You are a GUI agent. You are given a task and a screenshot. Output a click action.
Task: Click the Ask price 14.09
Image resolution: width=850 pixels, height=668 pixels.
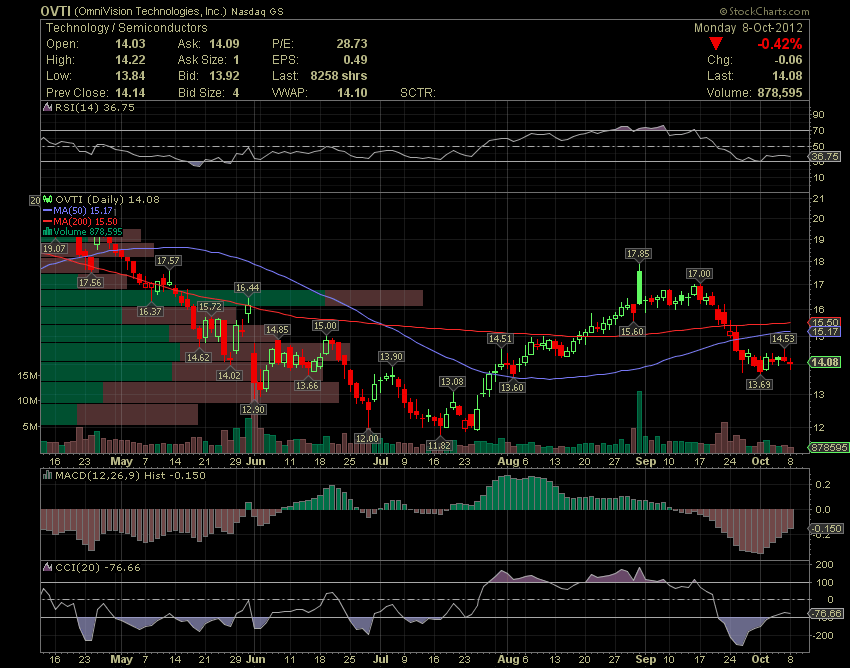click(224, 44)
